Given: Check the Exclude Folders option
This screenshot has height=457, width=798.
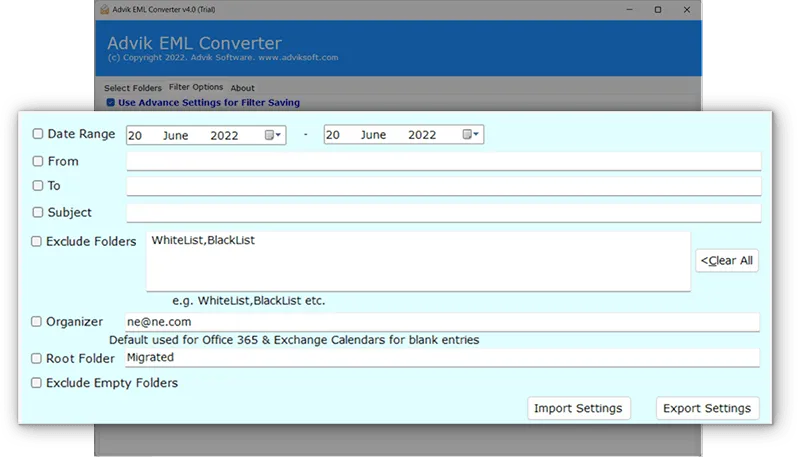Looking at the screenshot, I should pos(36,241).
